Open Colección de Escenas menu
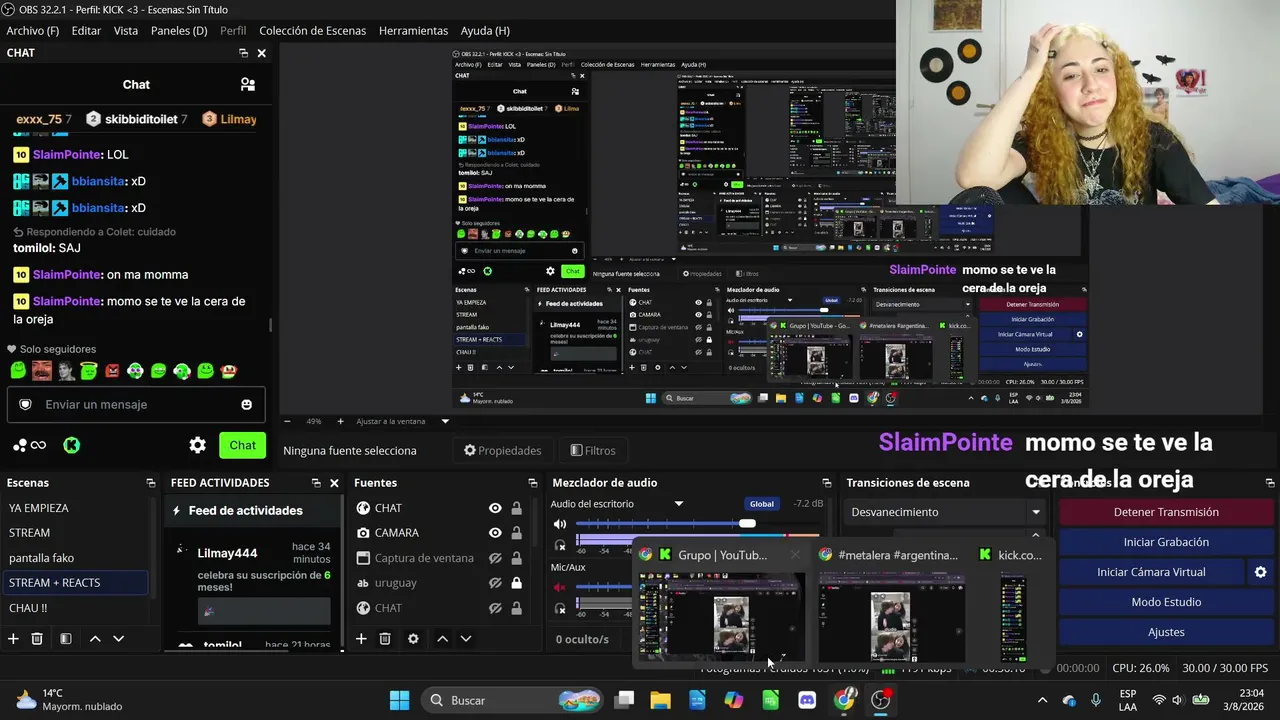The image size is (1280, 720). coord(313,31)
